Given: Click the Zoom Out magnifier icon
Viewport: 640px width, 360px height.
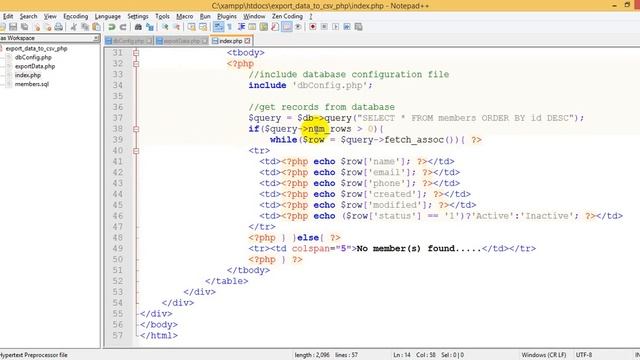Looking at the screenshot, I should (x=177, y=27).
